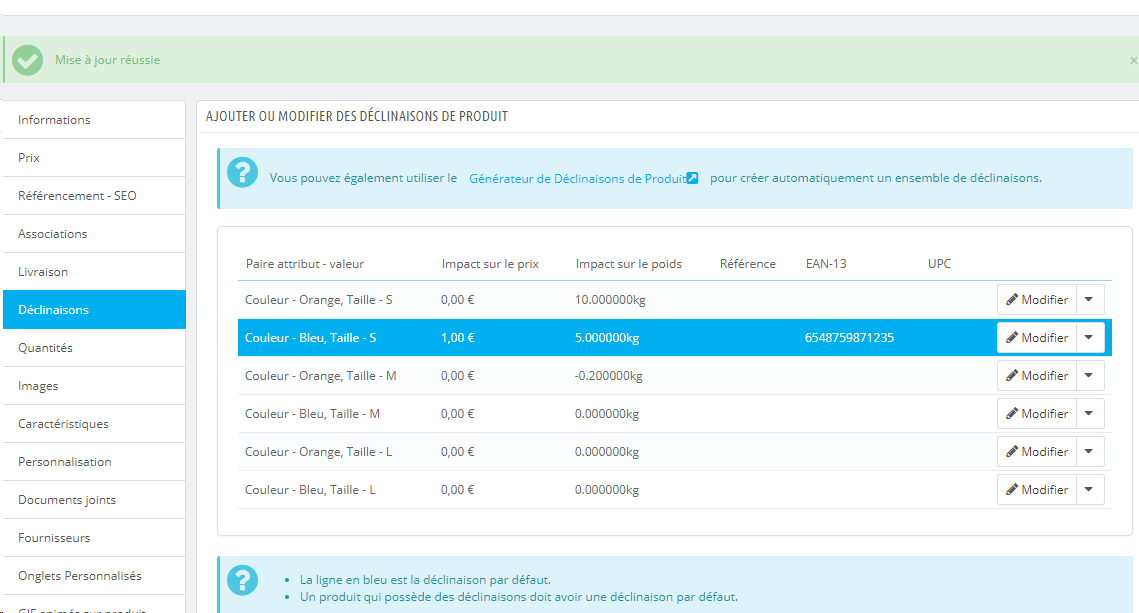Screen dimensions: 1139x613
Task: Click the EAN value 6548759871235
Action: click(849, 338)
